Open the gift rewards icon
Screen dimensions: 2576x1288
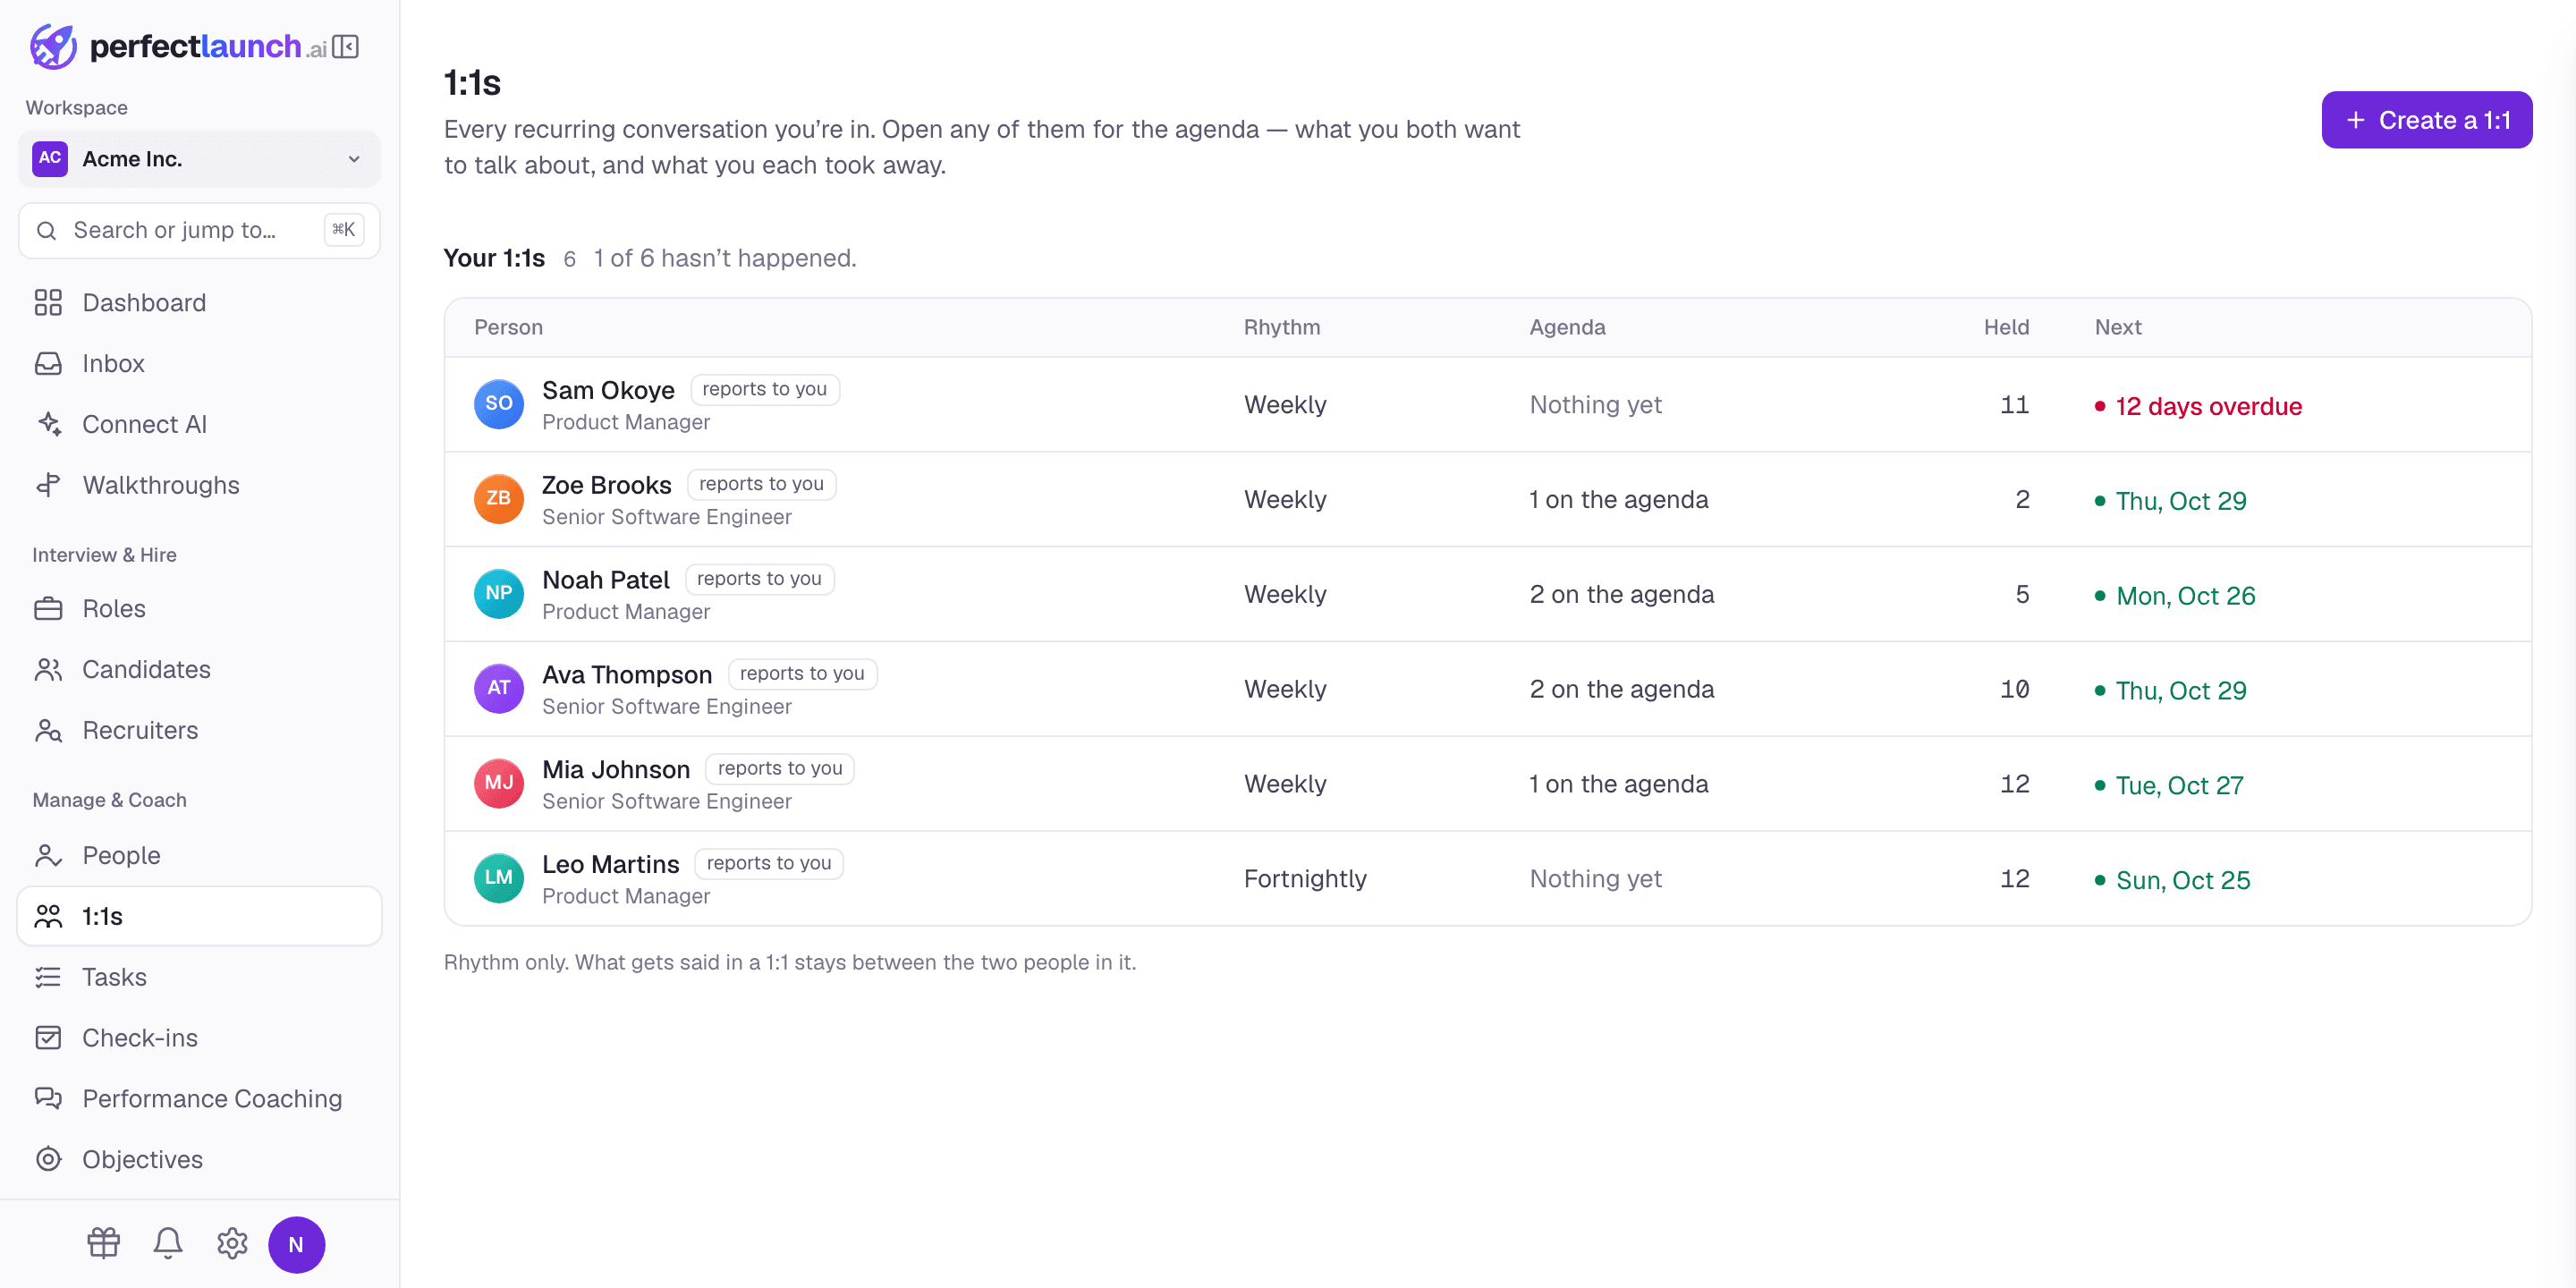click(103, 1243)
